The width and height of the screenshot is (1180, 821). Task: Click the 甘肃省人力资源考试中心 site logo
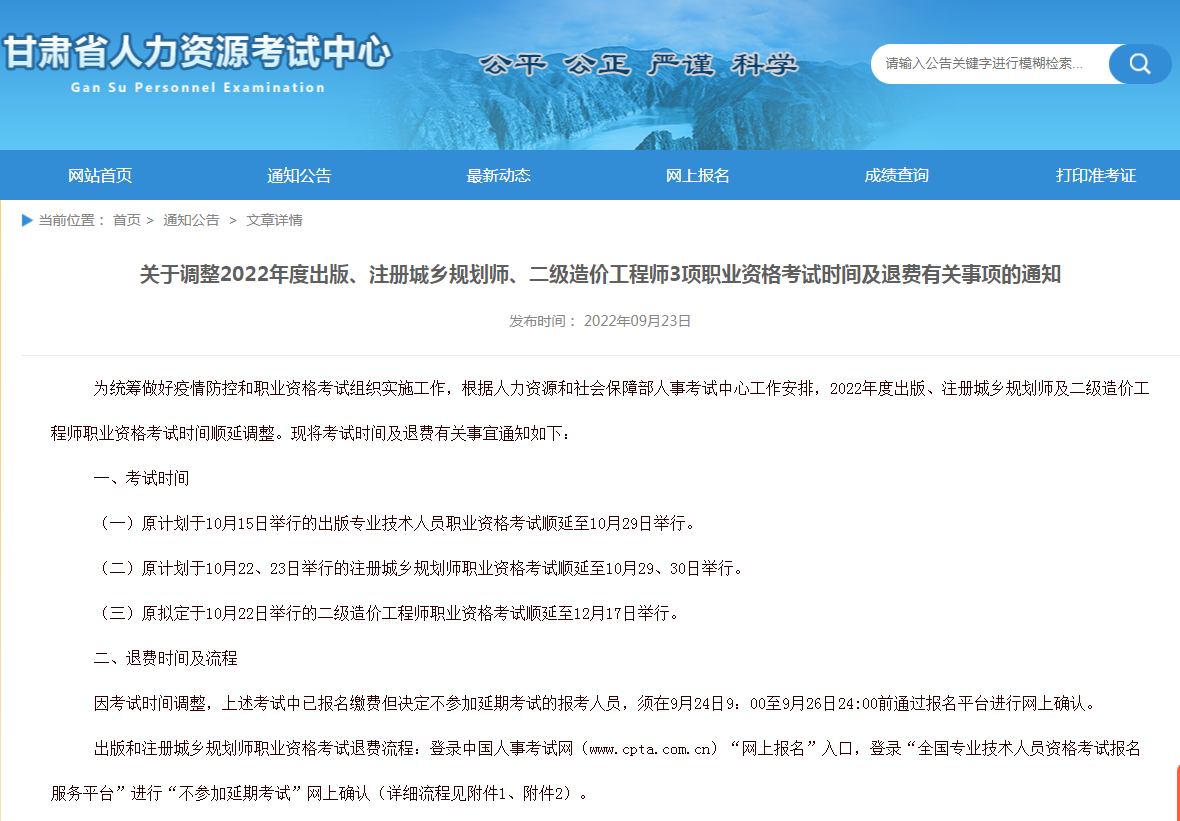click(x=197, y=62)
